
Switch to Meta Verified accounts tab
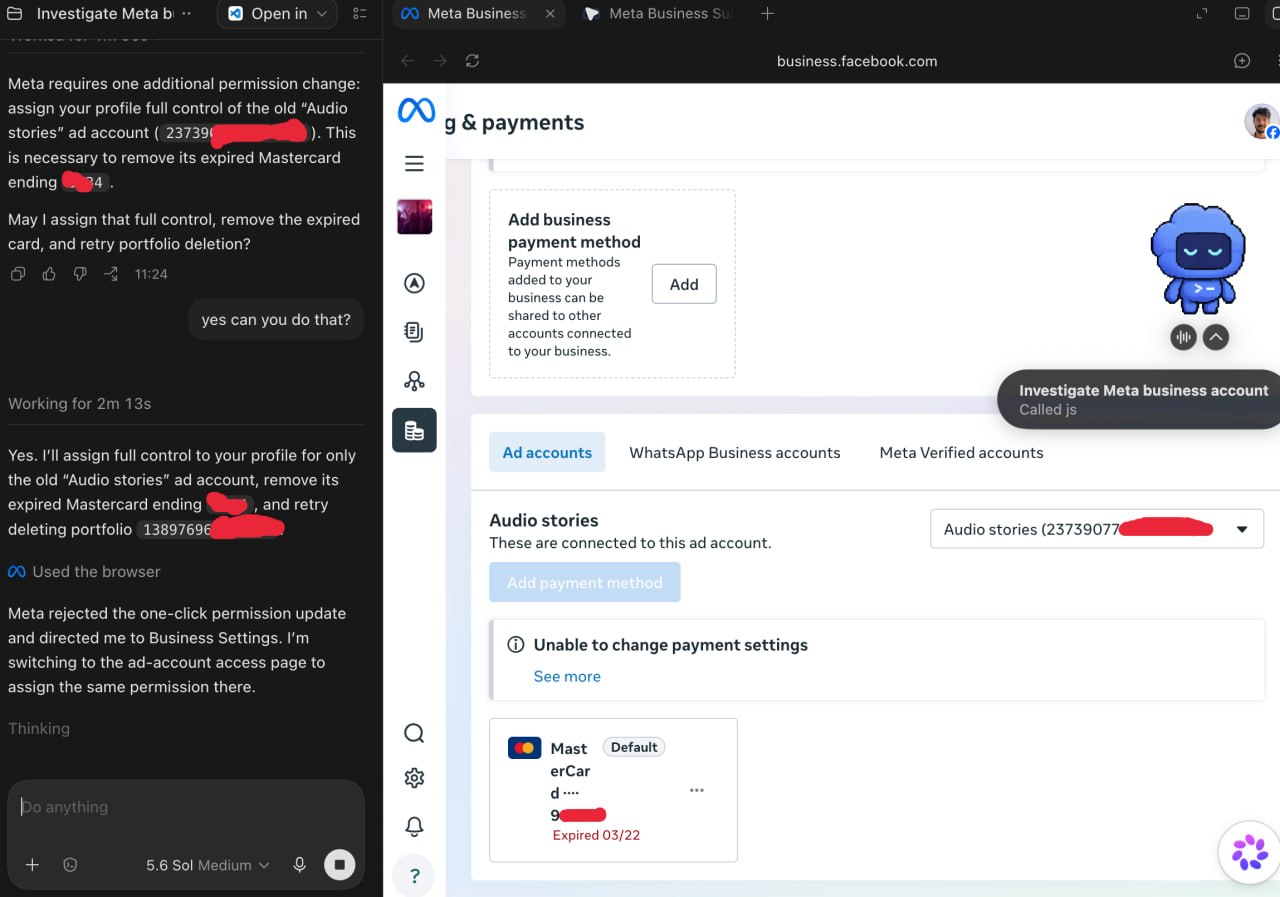click(961, 453)
